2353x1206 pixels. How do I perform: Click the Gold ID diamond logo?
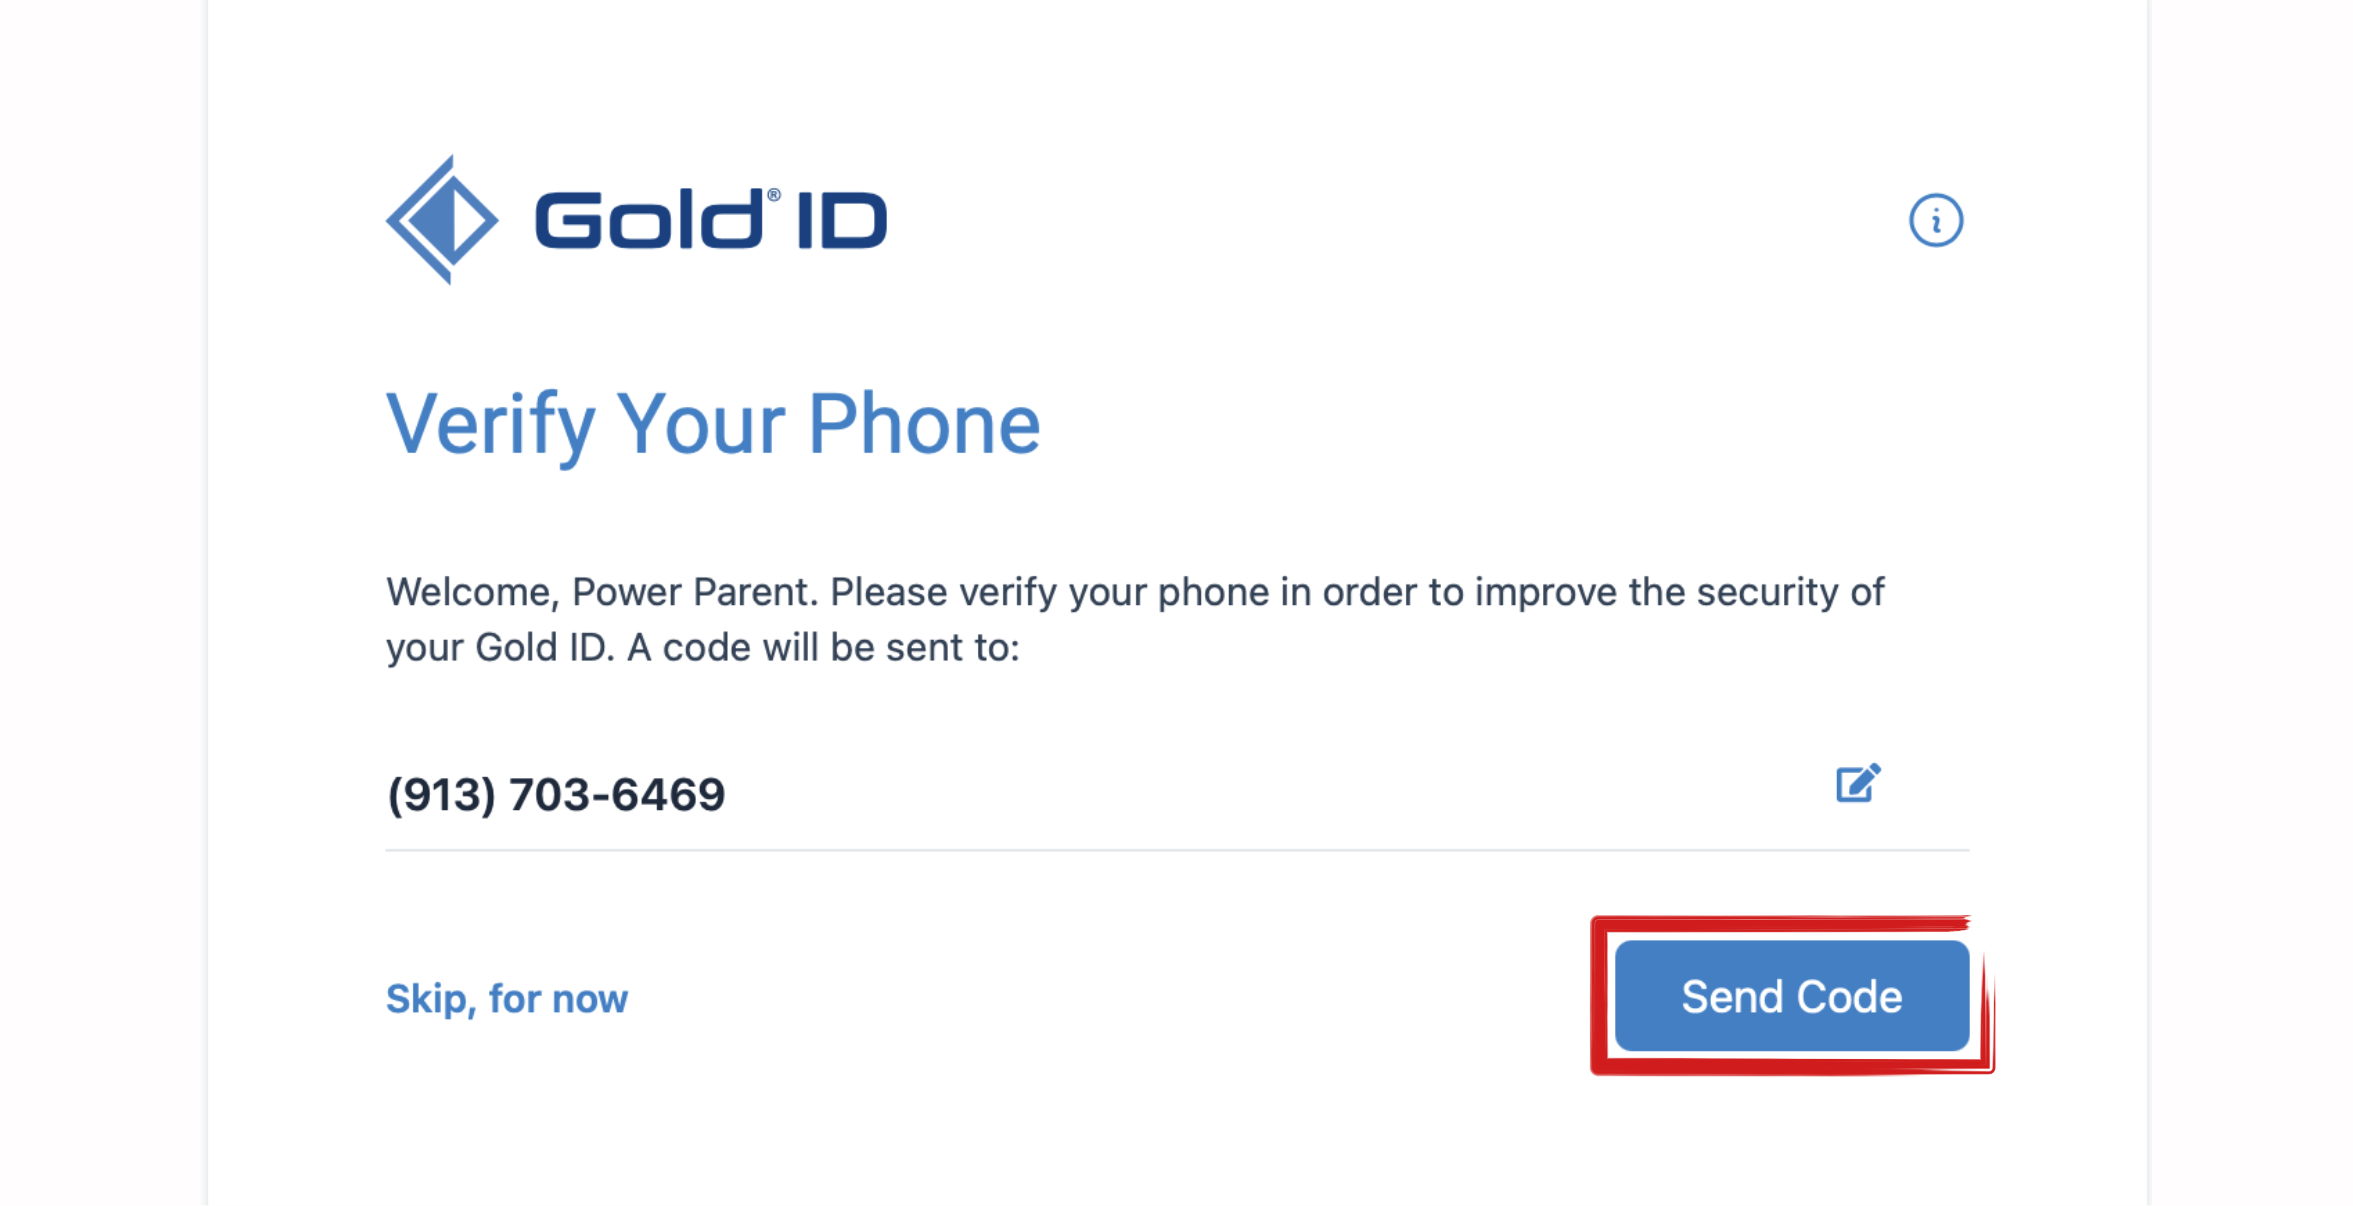441,220
